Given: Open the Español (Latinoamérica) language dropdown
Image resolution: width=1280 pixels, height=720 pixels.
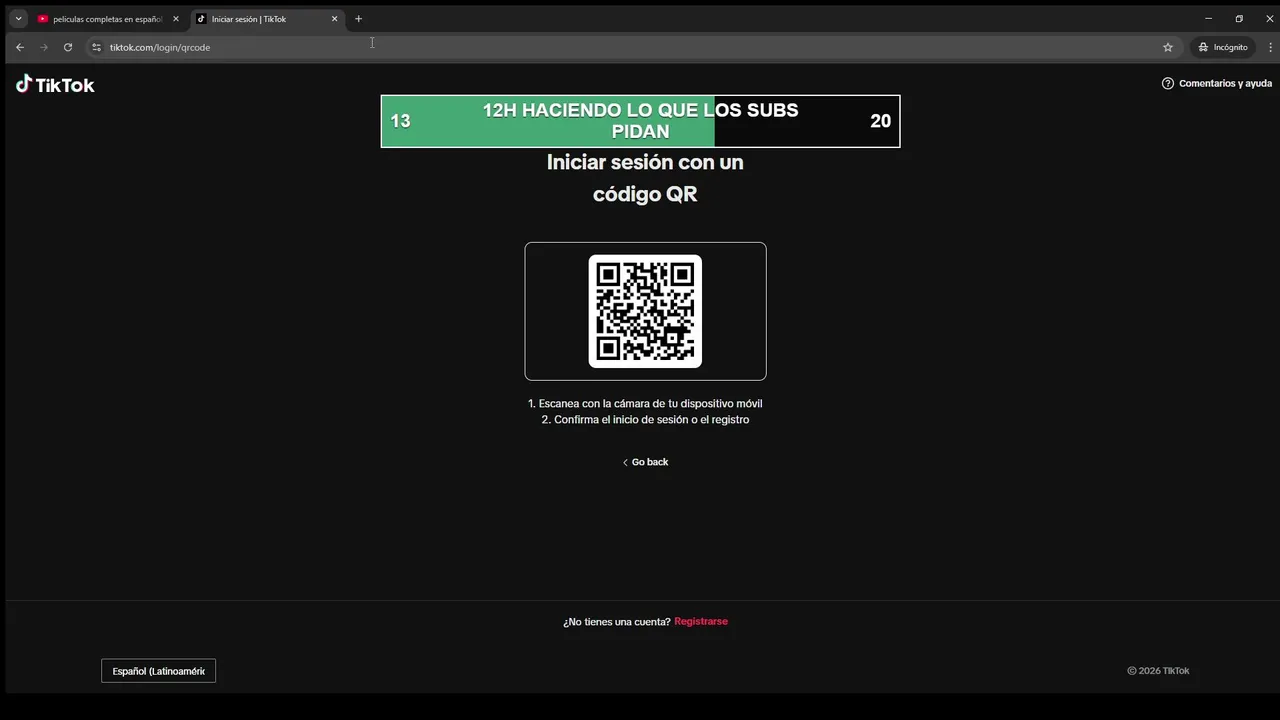Looking at the screenshot, I should 158,671.
